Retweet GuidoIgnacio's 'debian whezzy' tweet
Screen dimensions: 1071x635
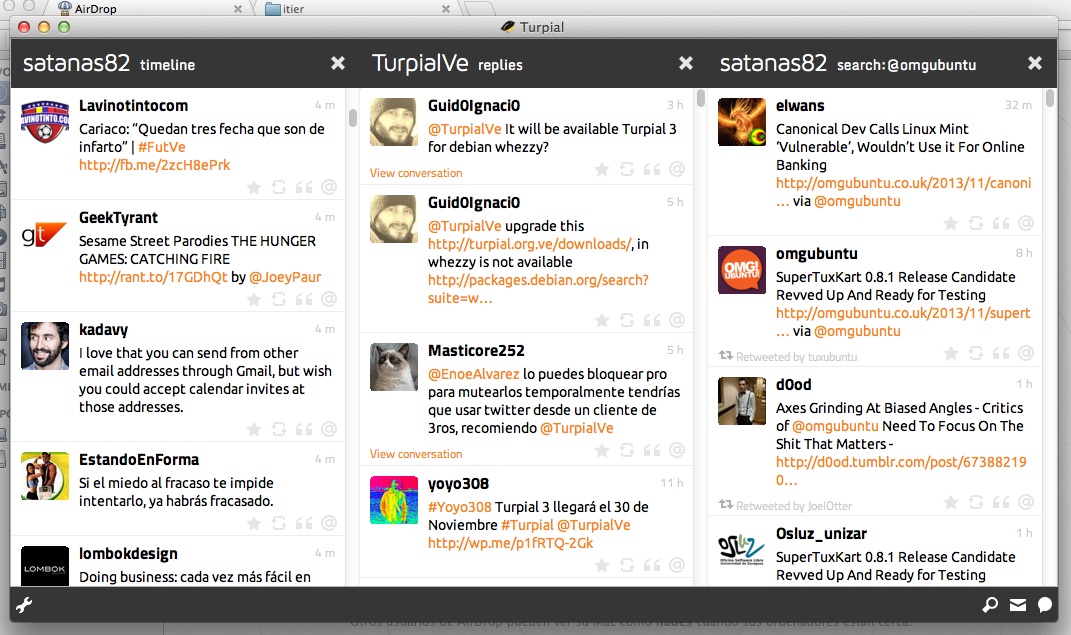point(627,169)
